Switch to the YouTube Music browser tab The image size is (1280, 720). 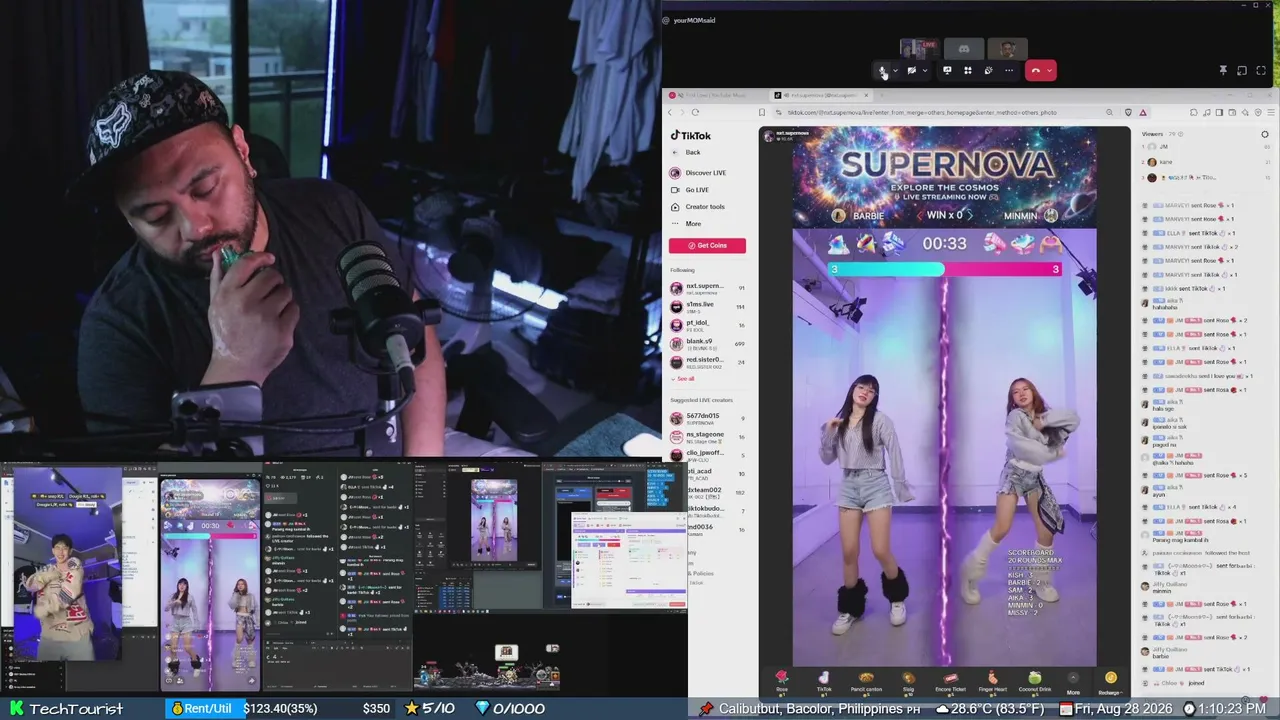click(x=712, y=95)
